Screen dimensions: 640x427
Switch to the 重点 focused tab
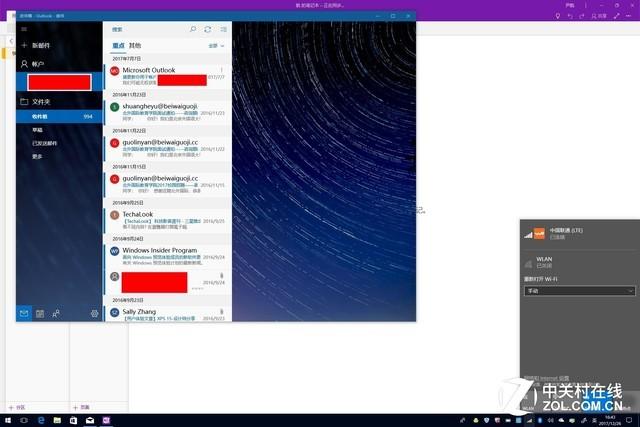coord(118,45)
